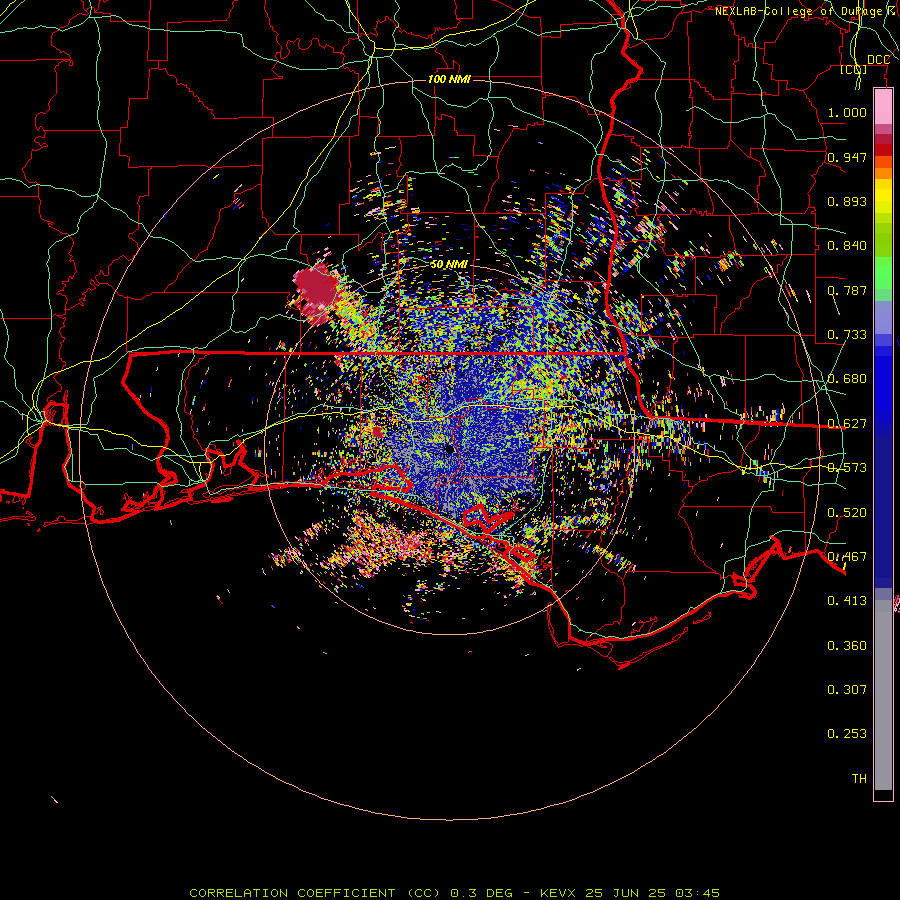The width and height of the screenshot is (900, 900).
Task: Click the 0.520 scale value
Action: pos(847,513)
